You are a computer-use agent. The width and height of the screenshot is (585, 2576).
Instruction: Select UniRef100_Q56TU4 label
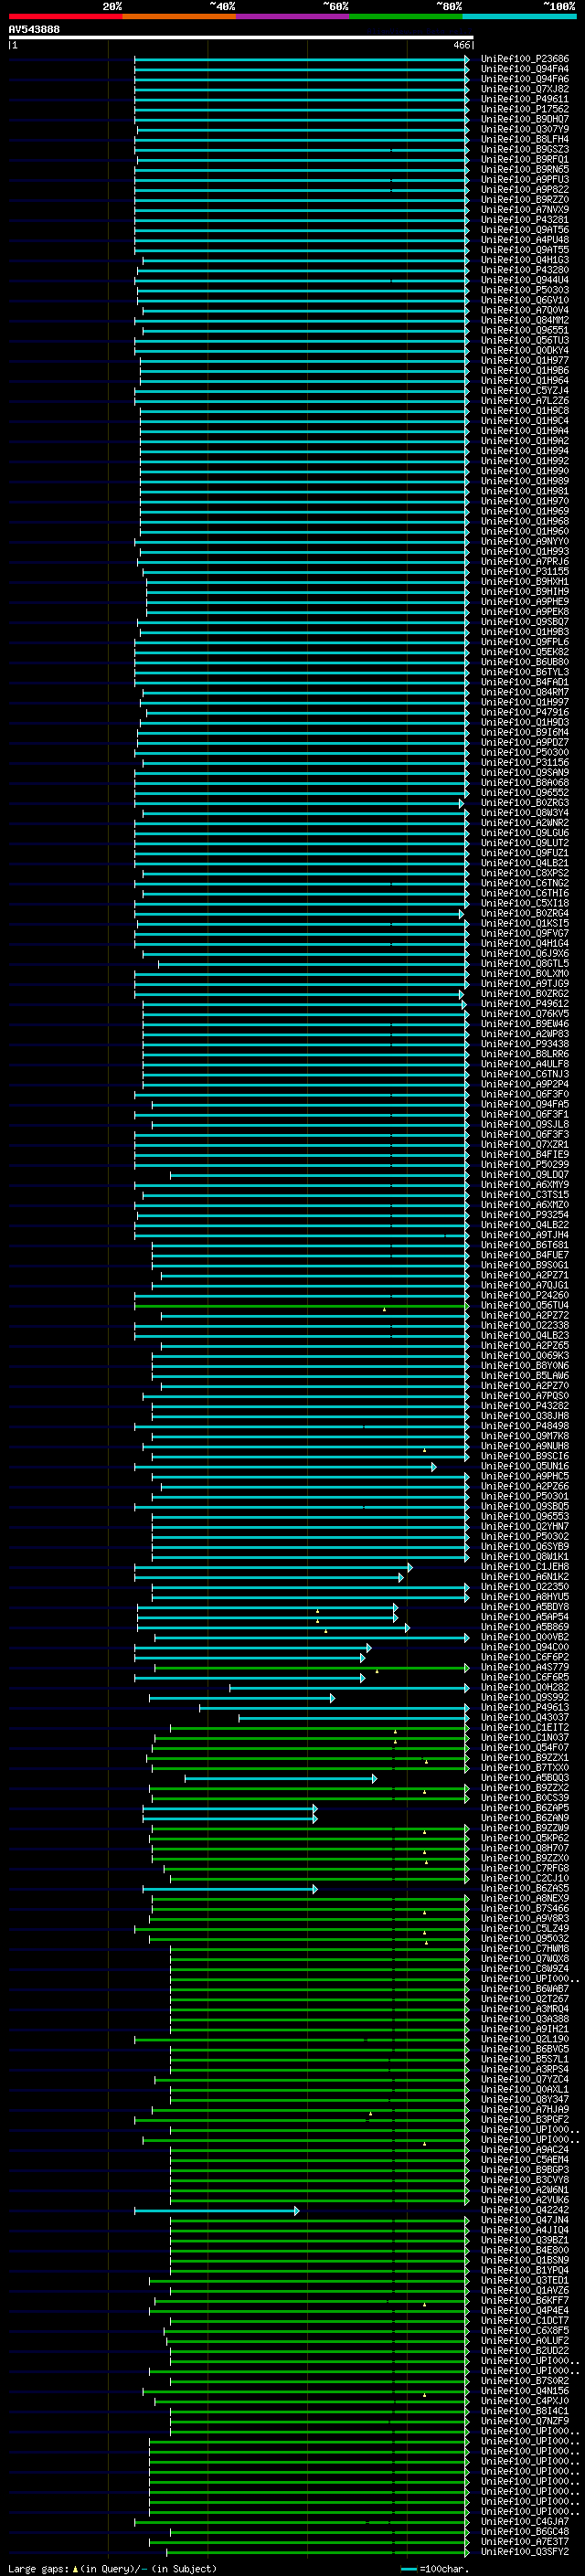(x=525, y=1305)
